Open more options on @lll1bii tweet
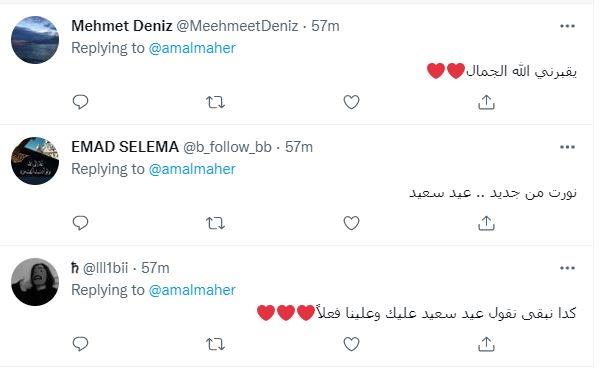The image size is (610, 368). 567,268
